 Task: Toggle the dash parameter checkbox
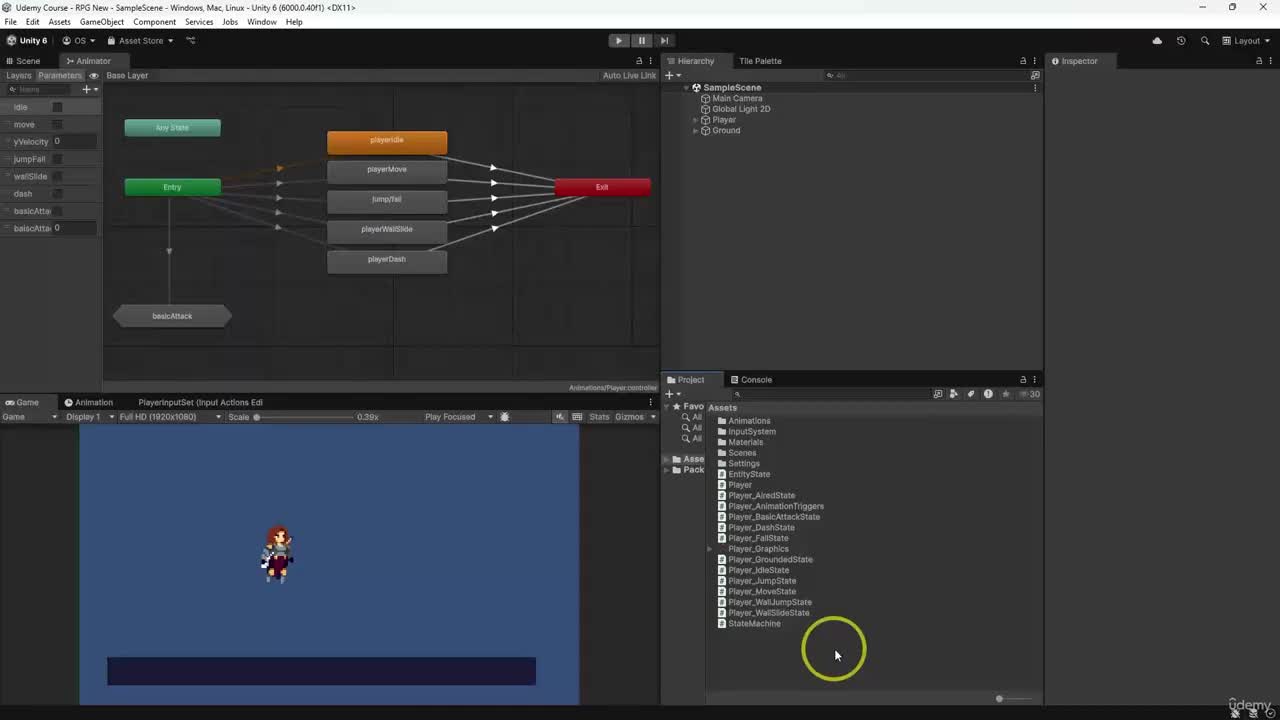click(x=57, y=194)
